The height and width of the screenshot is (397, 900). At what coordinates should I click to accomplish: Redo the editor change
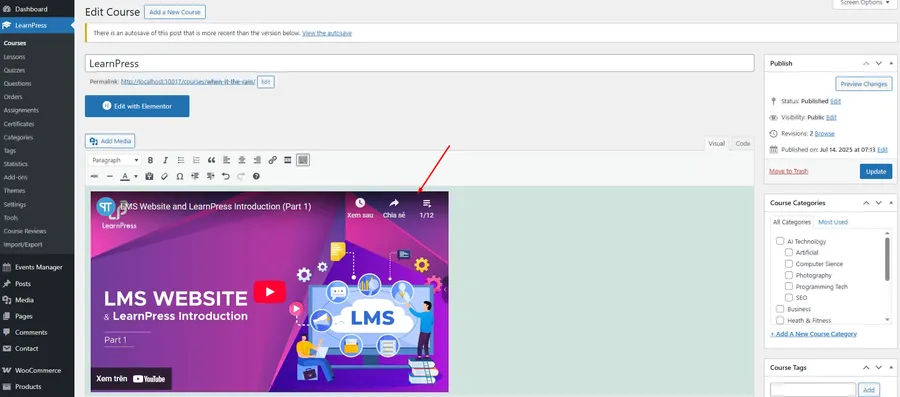click(241, 176)
